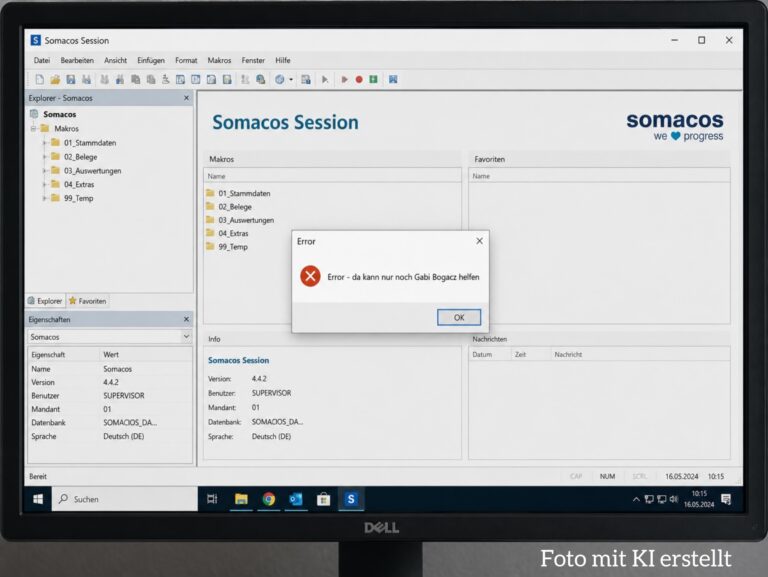The height and width of the screenshot is (577, 768).
Task: Click the Somacos S icon in the taskbar
Action: coord(351,499)
